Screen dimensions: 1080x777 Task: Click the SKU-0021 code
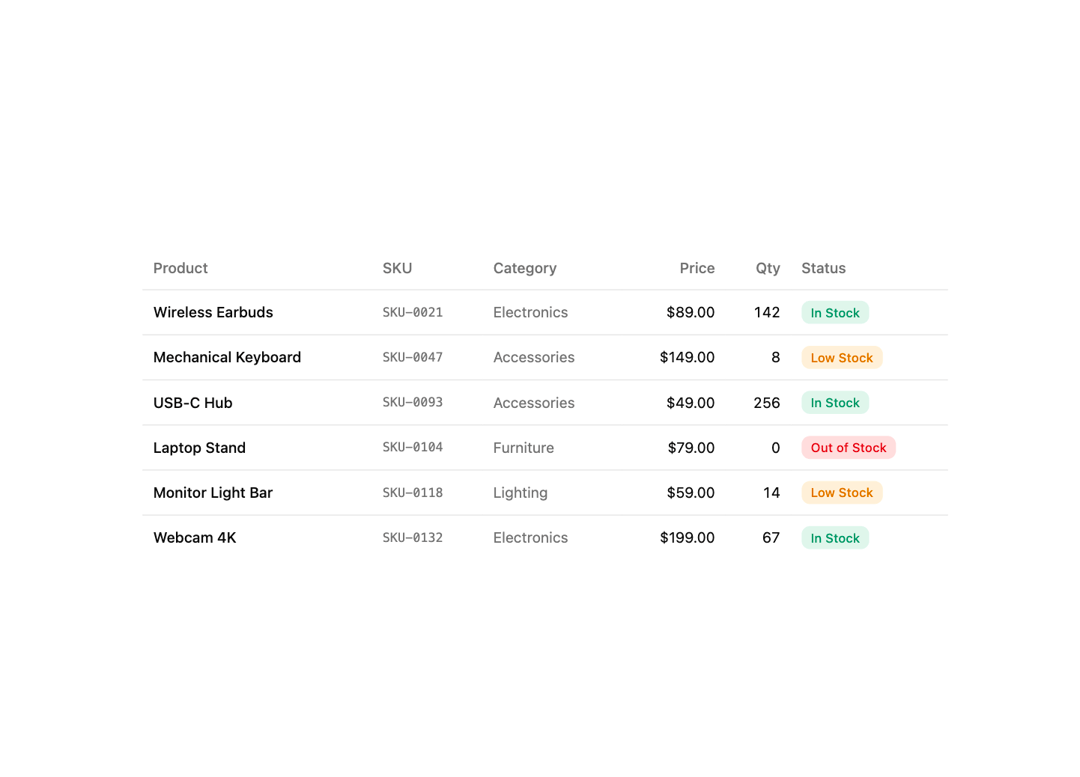coord(413,313)
